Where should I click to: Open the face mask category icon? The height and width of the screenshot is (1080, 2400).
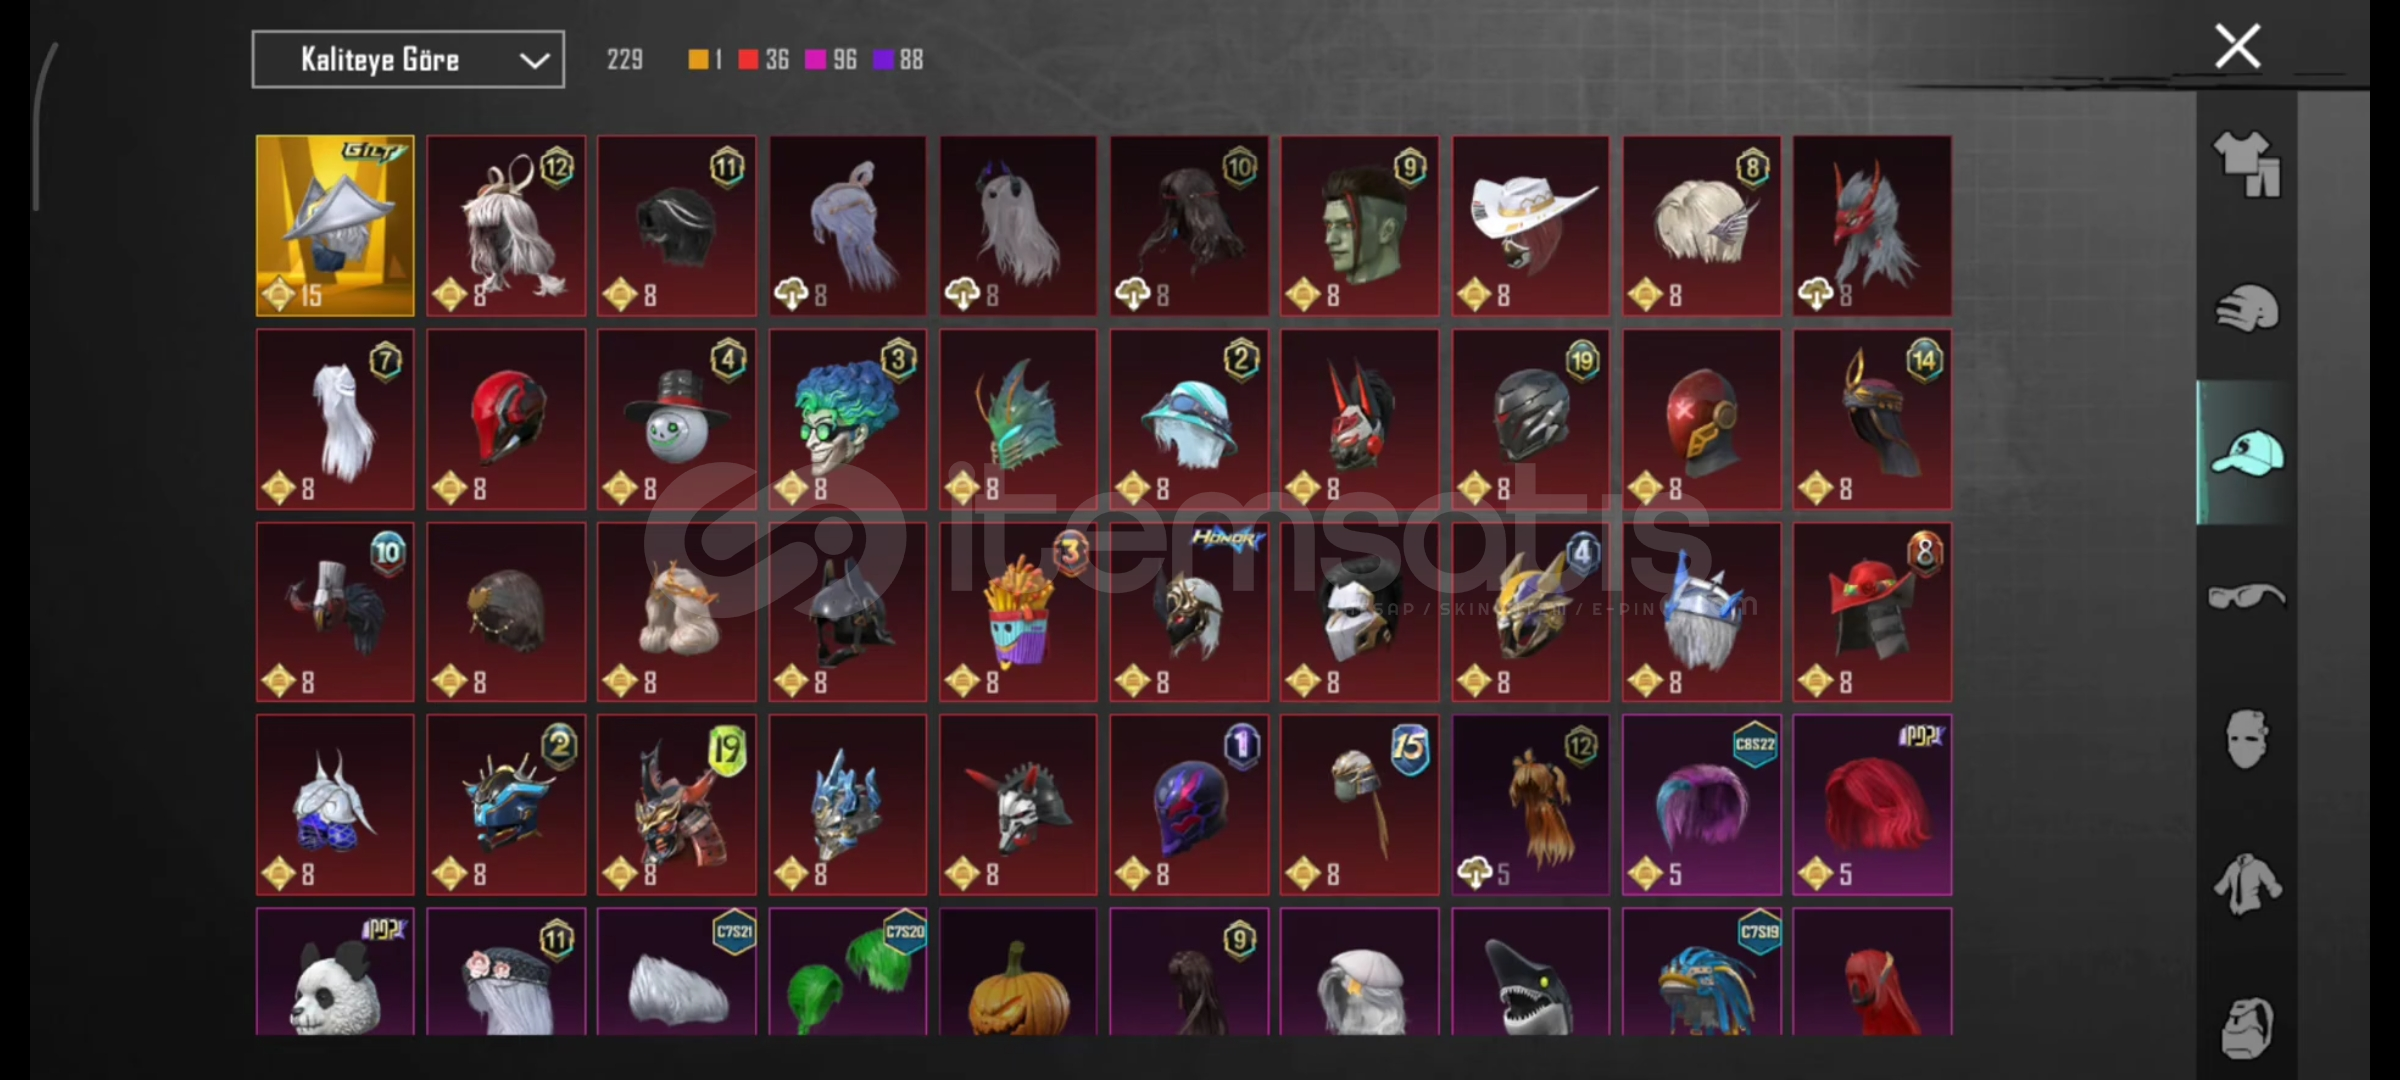(2246, 740)
